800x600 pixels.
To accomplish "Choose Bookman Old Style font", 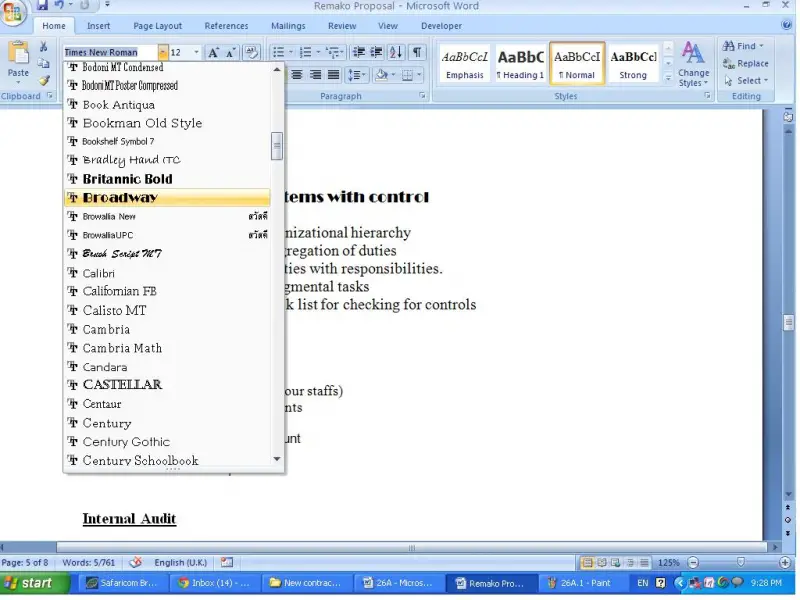I will tap(167, 123).
